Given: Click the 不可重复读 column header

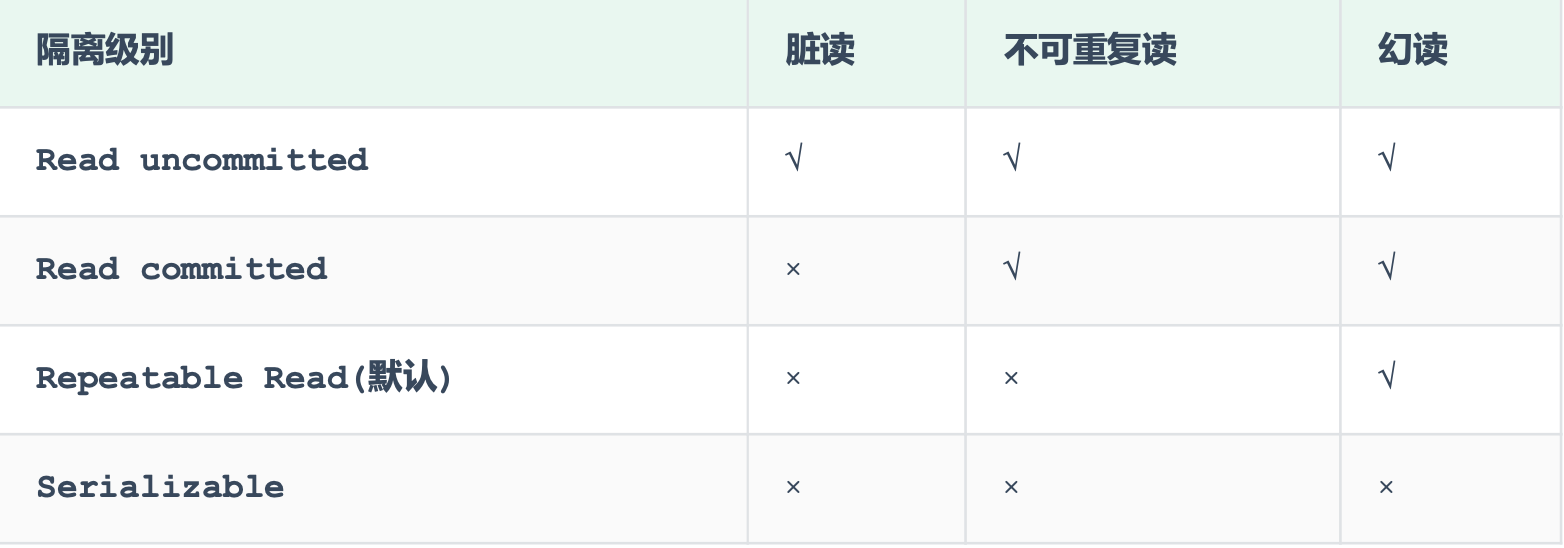Looking at the screenshot, I should [x=1089, y=51].
